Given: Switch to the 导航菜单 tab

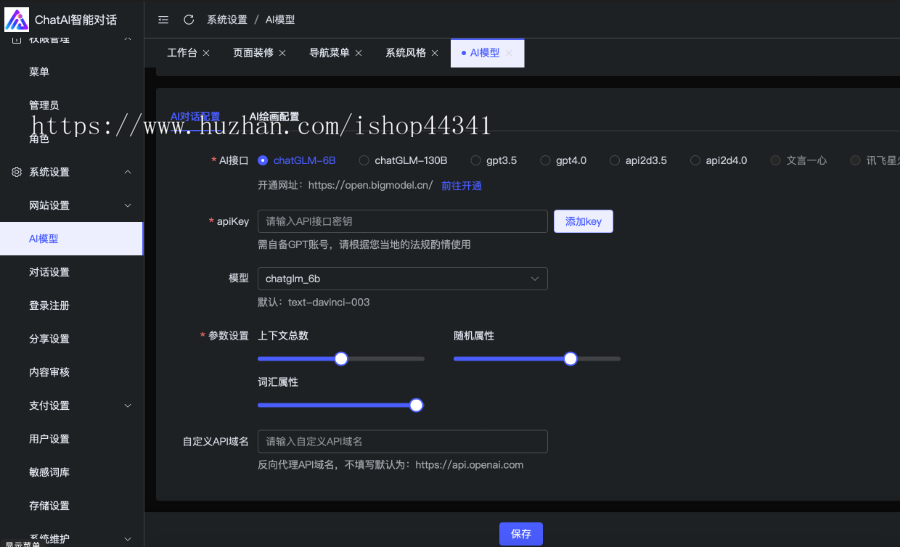Looking at the screenshot, I should pos(329,53).
